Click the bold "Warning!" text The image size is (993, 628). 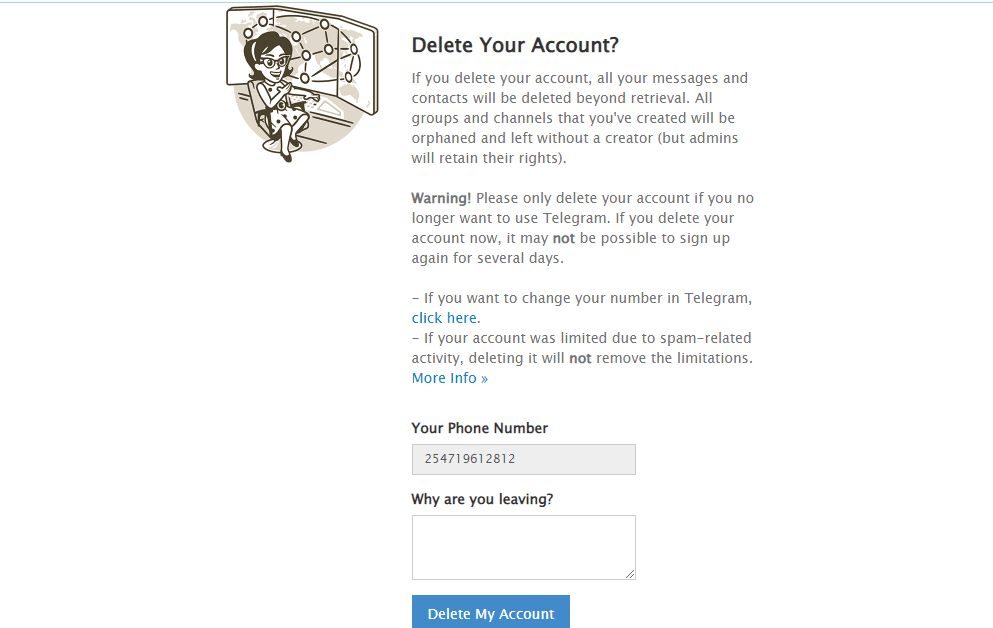[441, 198]
